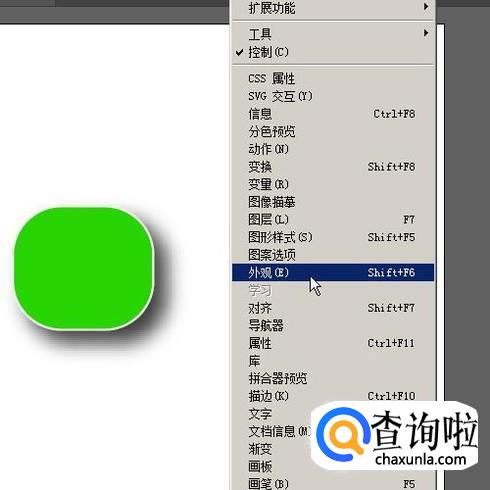The image size is (490, 490).
Task: Open 描边(K) stroke panel entry
Action: (333, 396)
